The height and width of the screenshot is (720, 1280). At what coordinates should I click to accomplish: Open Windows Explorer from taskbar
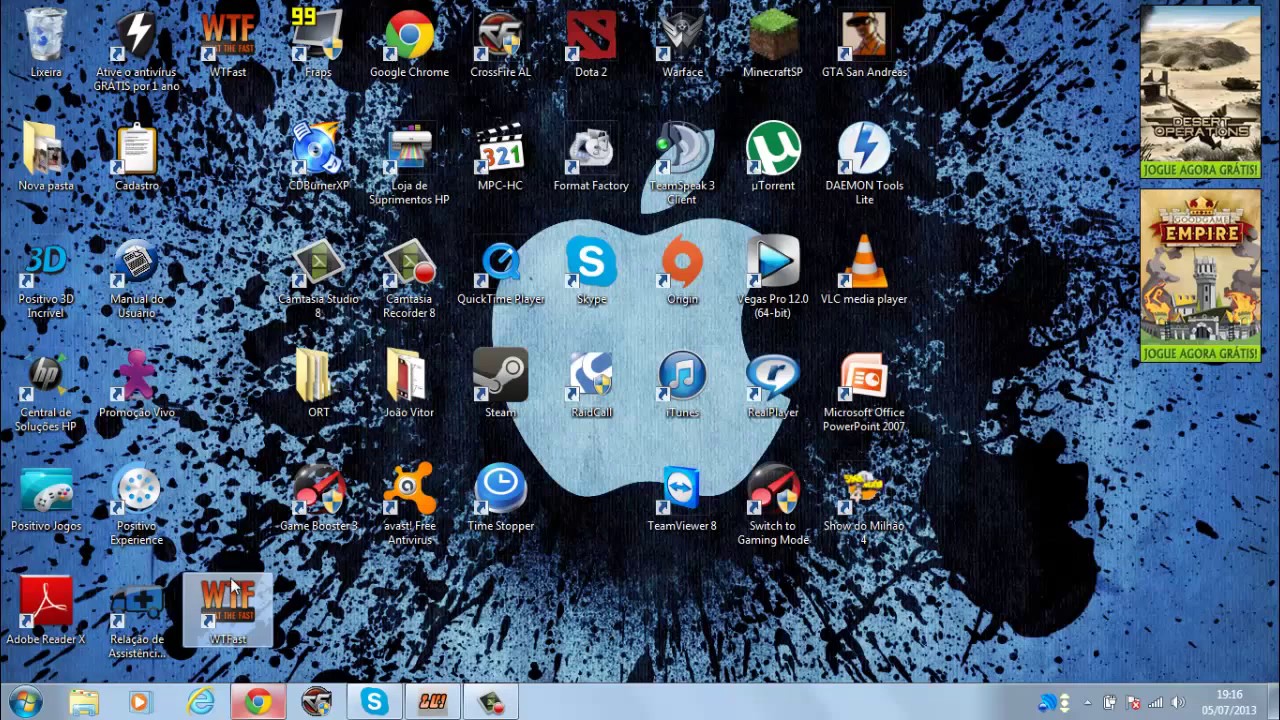84,702
